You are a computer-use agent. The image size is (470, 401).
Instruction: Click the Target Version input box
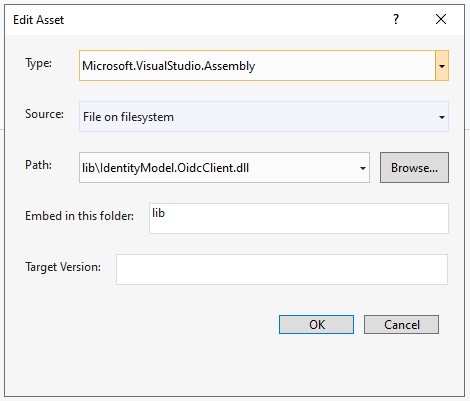point(282,269)
